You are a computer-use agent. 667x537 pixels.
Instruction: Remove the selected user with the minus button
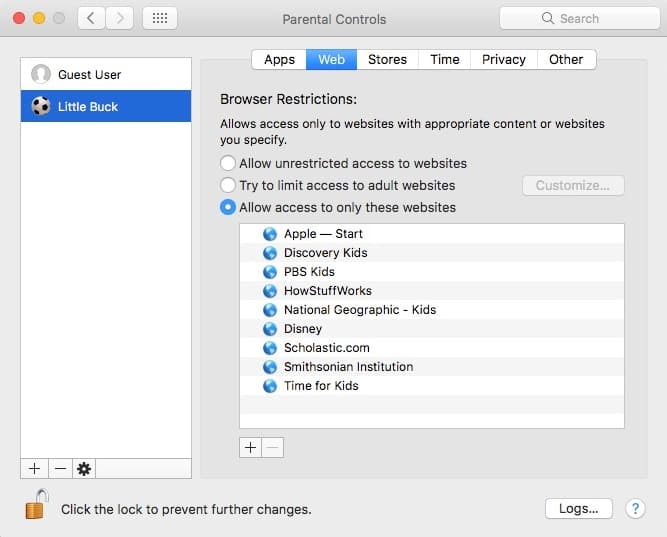[x=60, y=468]
